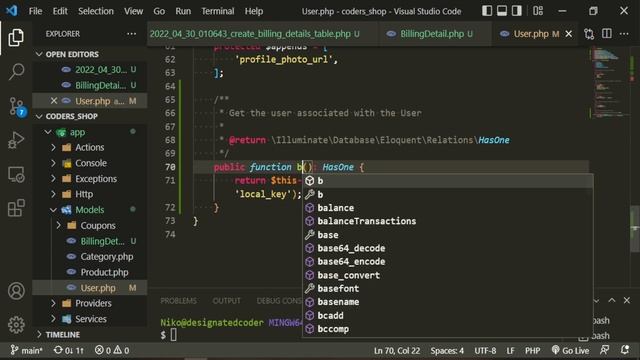This screenshot has width=640, height=360.
Task: Open Source Control view with badge
Action: tap(17, 107)
